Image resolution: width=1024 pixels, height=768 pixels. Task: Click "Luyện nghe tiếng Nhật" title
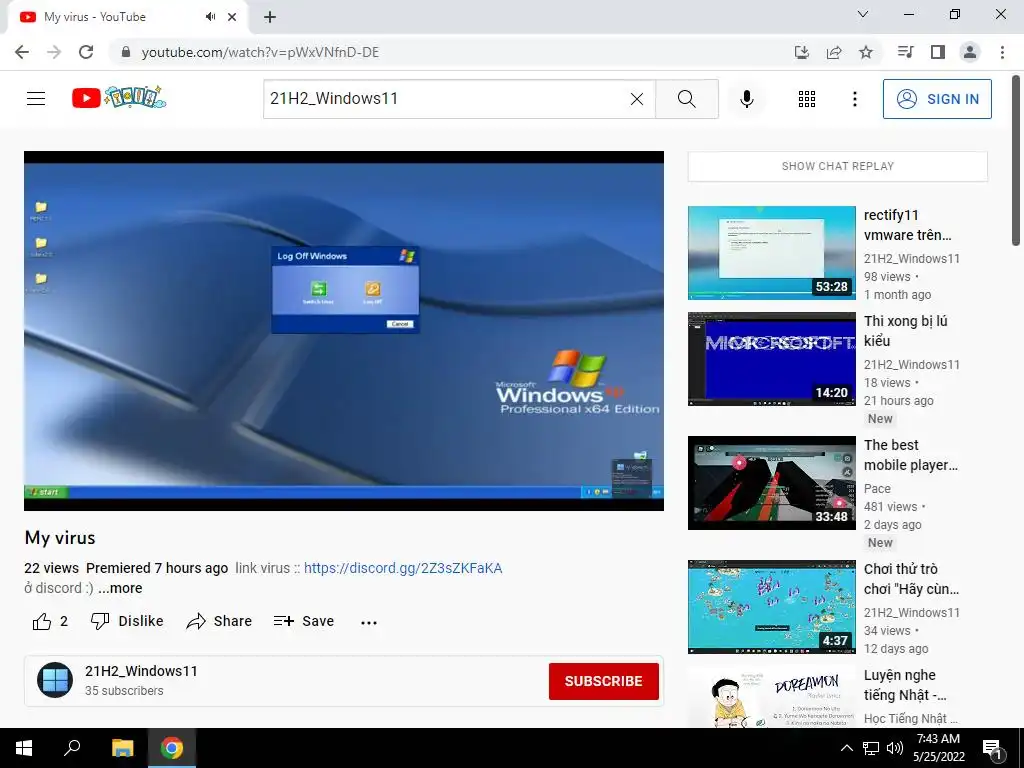[x=905, y=685]
